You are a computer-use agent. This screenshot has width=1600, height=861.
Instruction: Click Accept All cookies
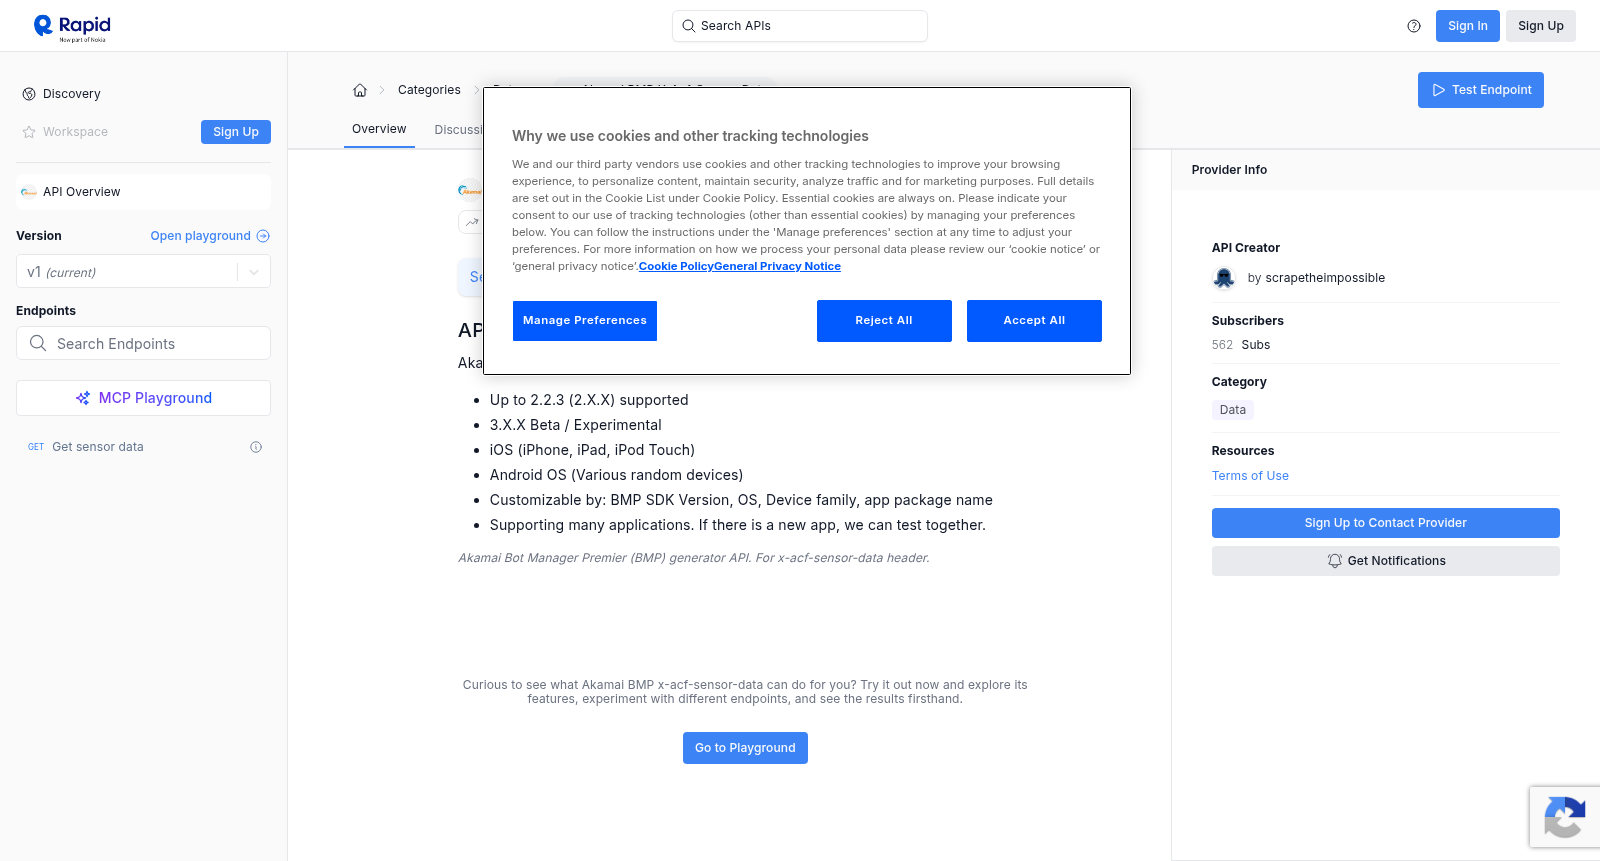[x=1034, y=321]
